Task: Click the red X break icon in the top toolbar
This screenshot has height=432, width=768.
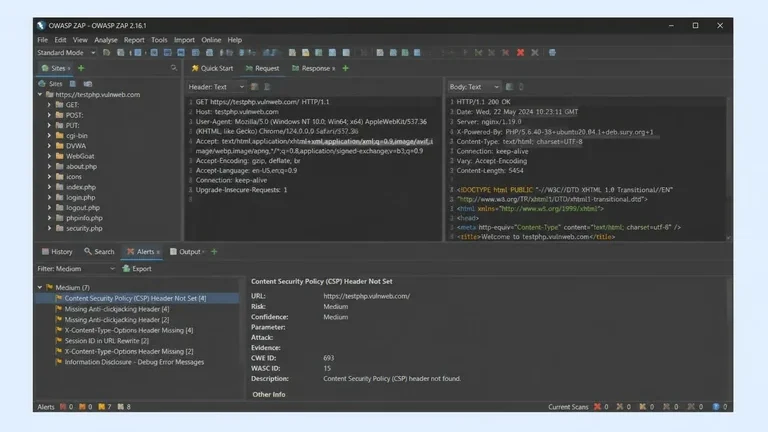Action: (x=520, y=52)
